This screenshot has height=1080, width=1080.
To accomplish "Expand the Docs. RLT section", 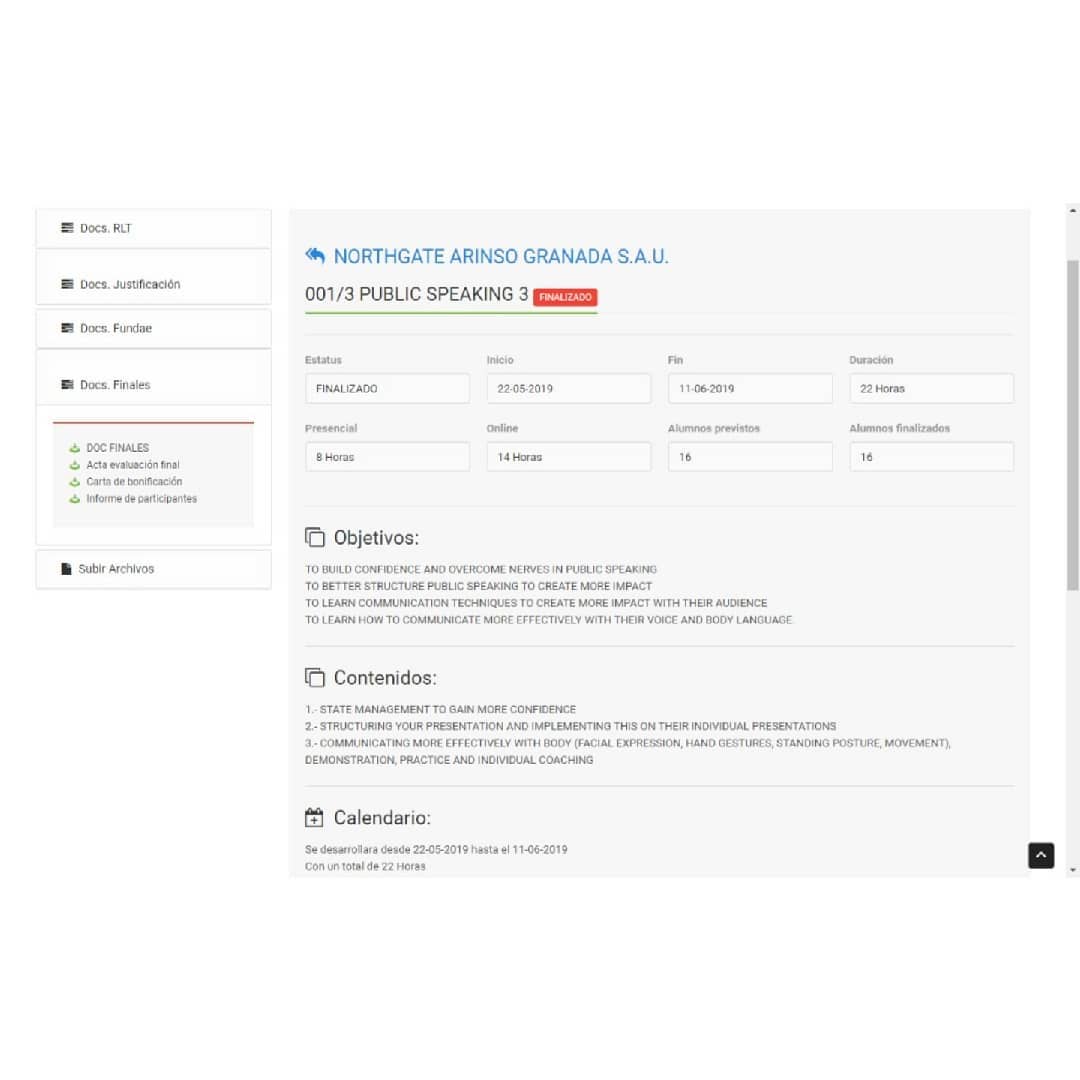I will [154, 228].
